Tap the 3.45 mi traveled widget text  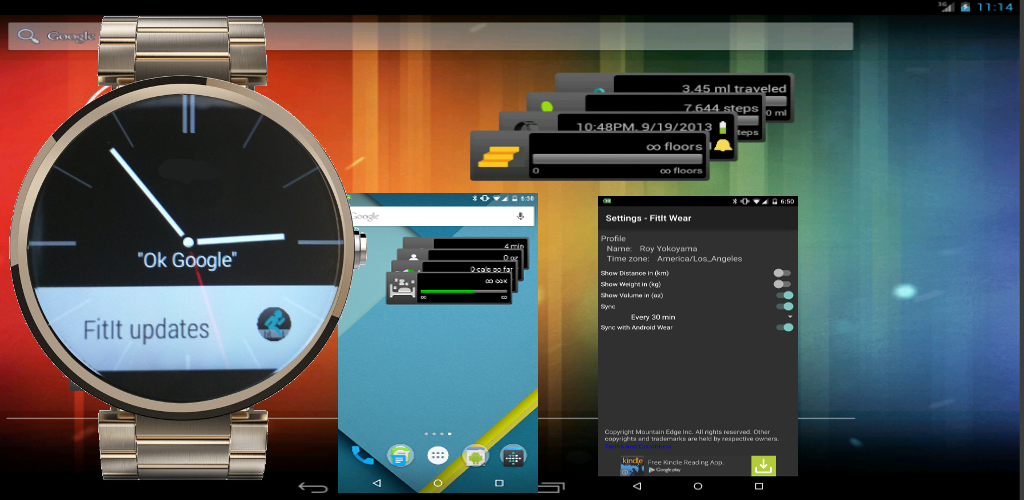(x=734, y=88)
